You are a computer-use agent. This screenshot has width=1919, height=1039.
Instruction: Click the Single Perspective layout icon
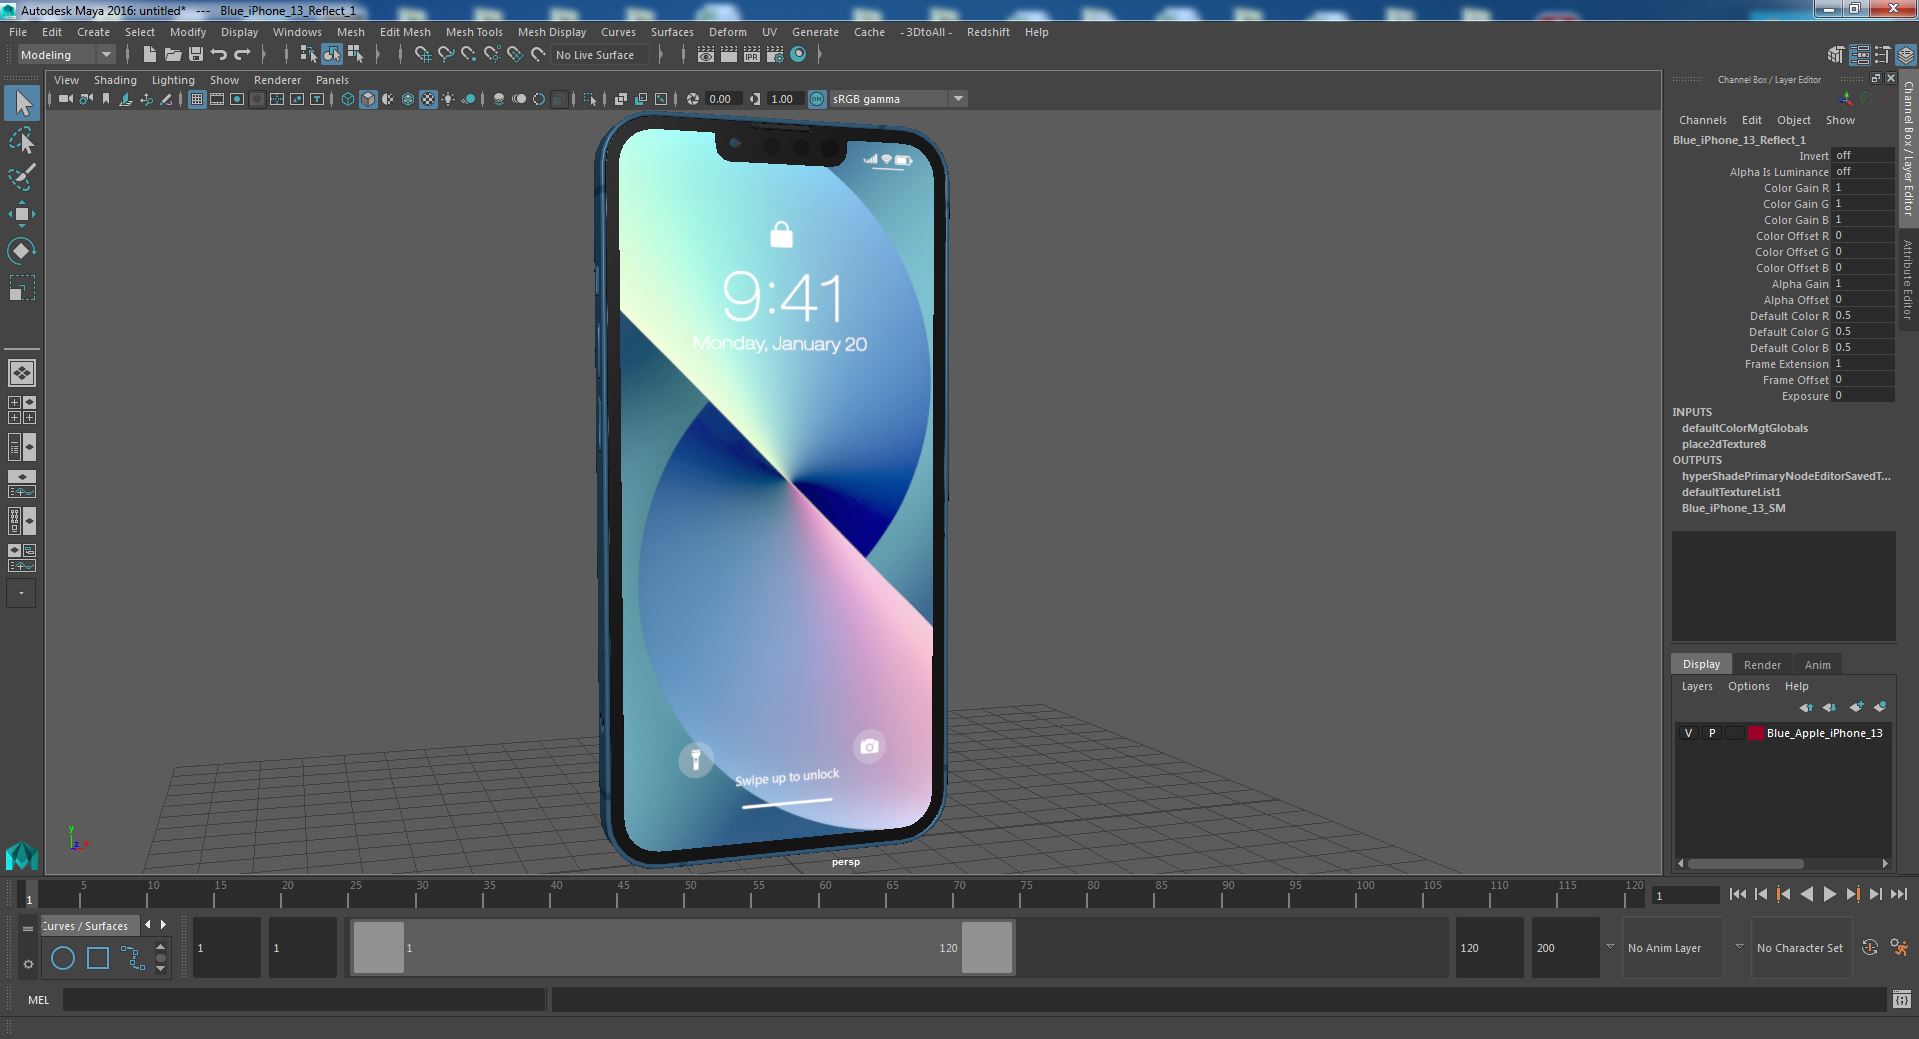22,373
